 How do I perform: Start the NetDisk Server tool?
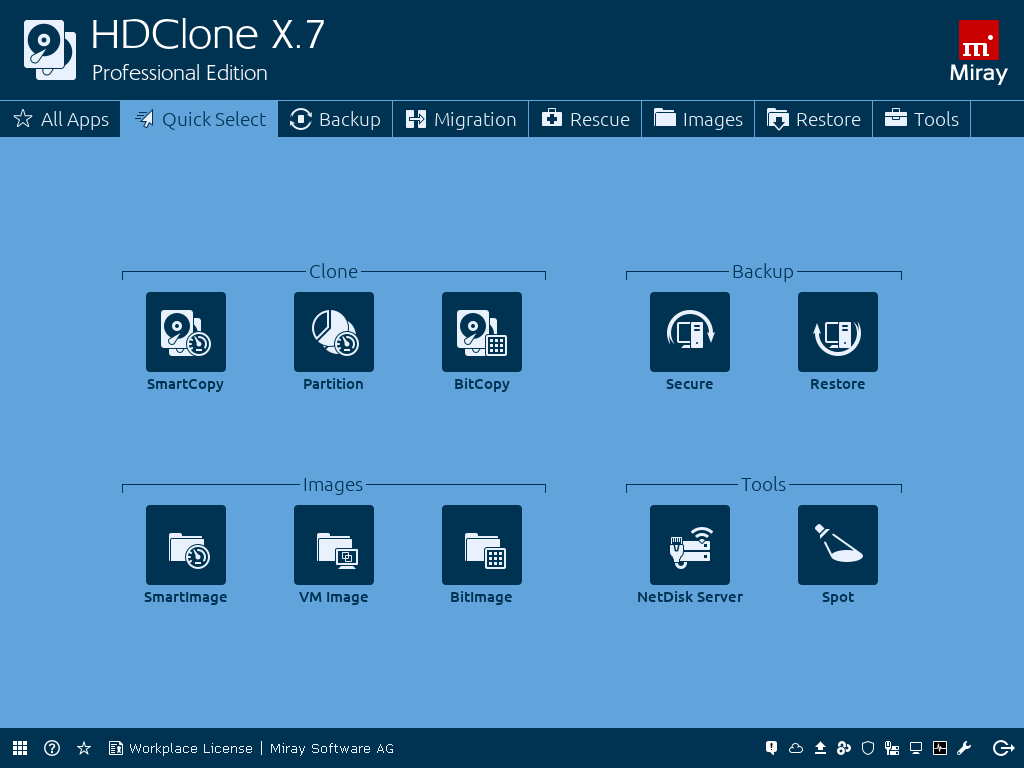pos(690,545)
